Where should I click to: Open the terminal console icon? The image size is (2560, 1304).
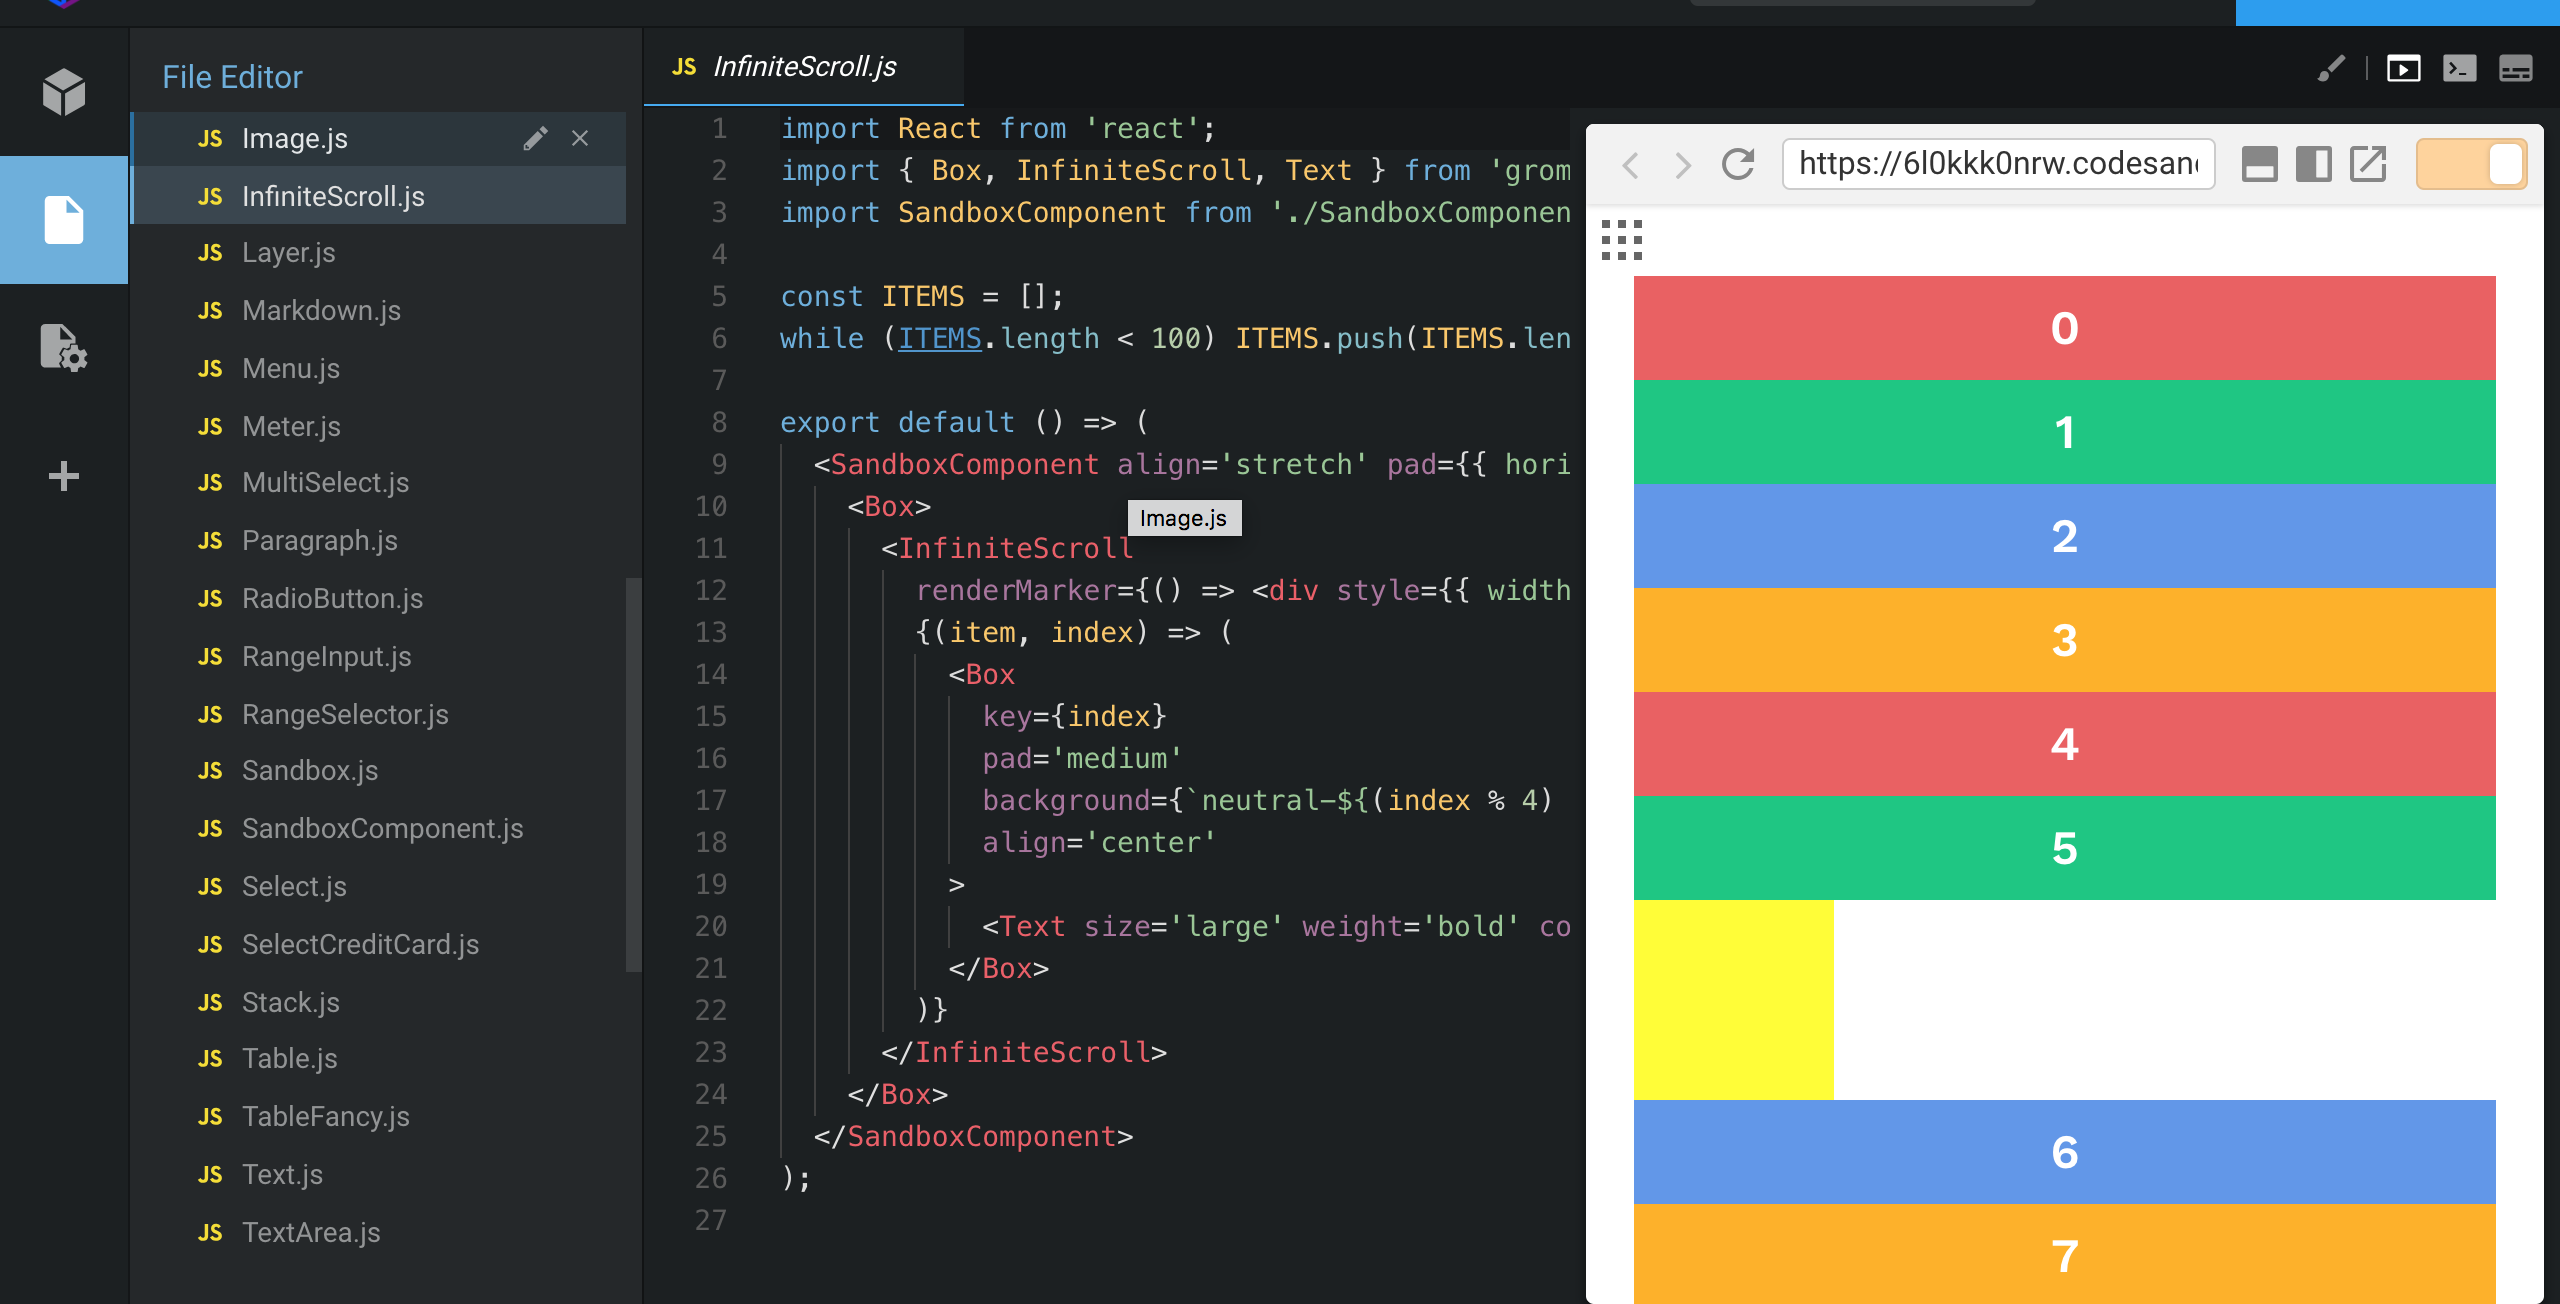click(x=2459, y=68)
